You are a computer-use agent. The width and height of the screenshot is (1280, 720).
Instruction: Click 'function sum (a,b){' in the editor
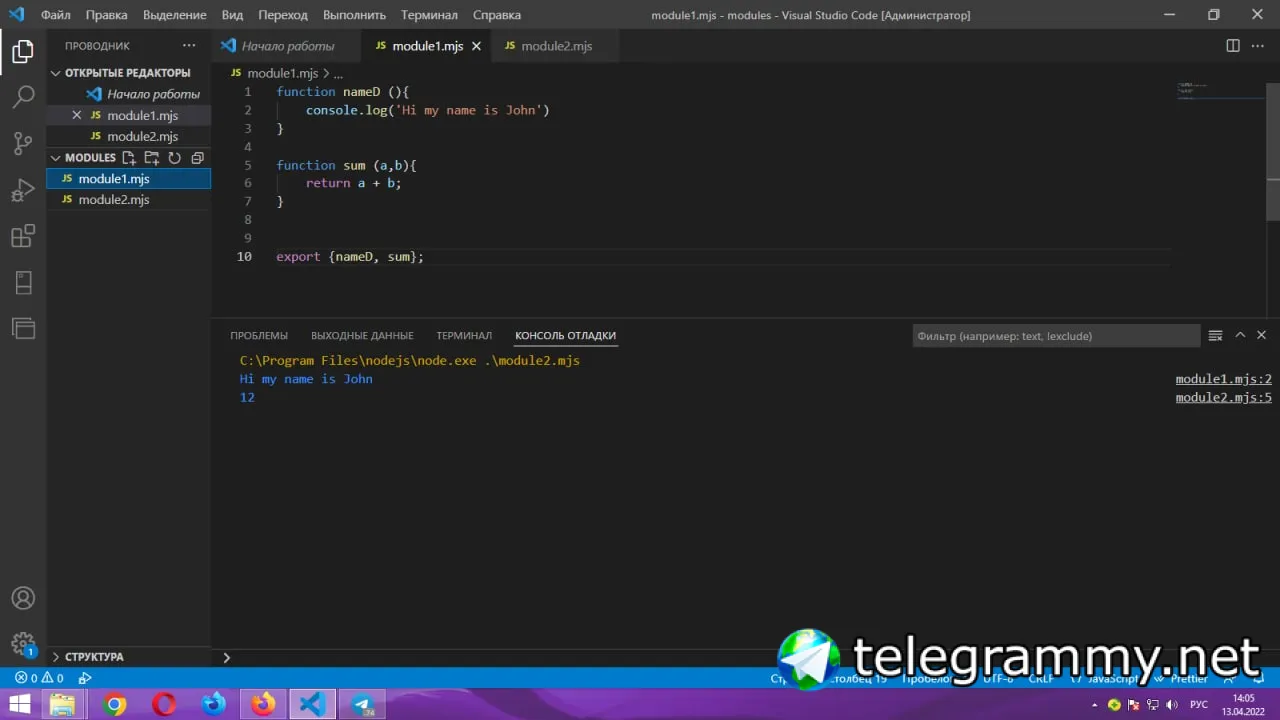(346, 165)
